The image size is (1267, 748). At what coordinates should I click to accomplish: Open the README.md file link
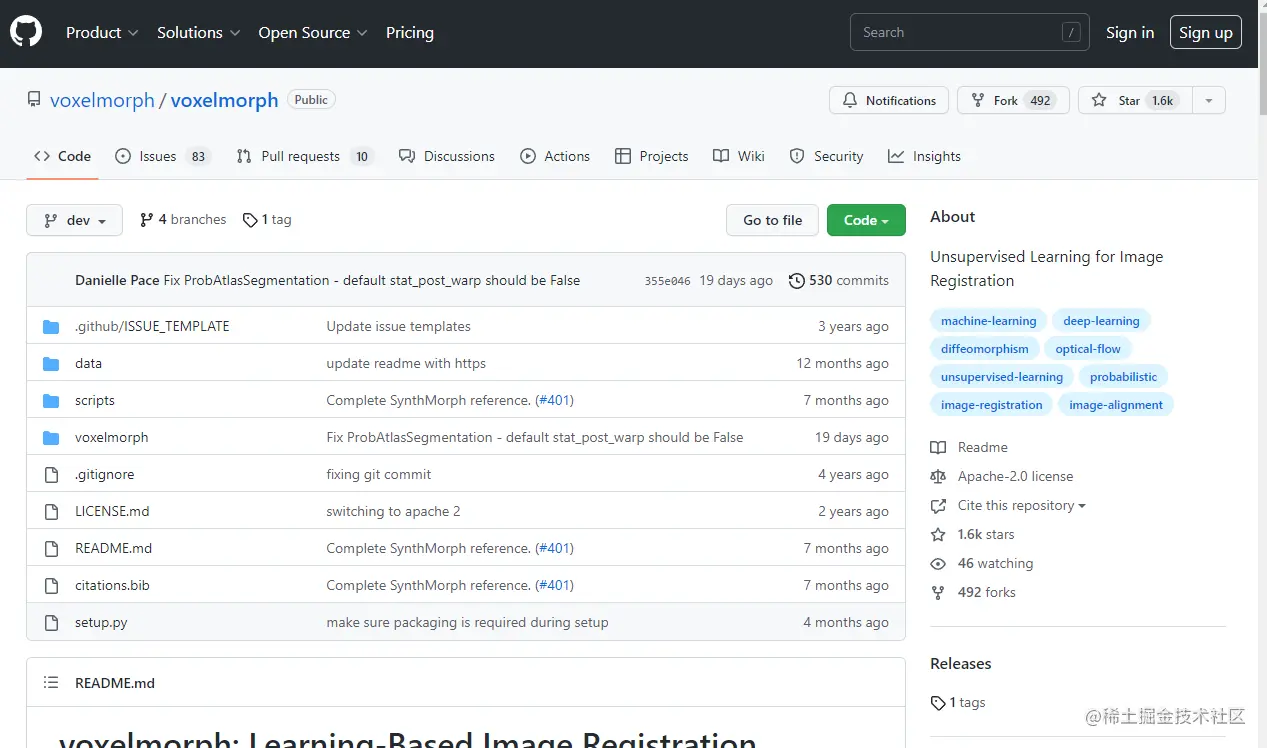point(113,548)
